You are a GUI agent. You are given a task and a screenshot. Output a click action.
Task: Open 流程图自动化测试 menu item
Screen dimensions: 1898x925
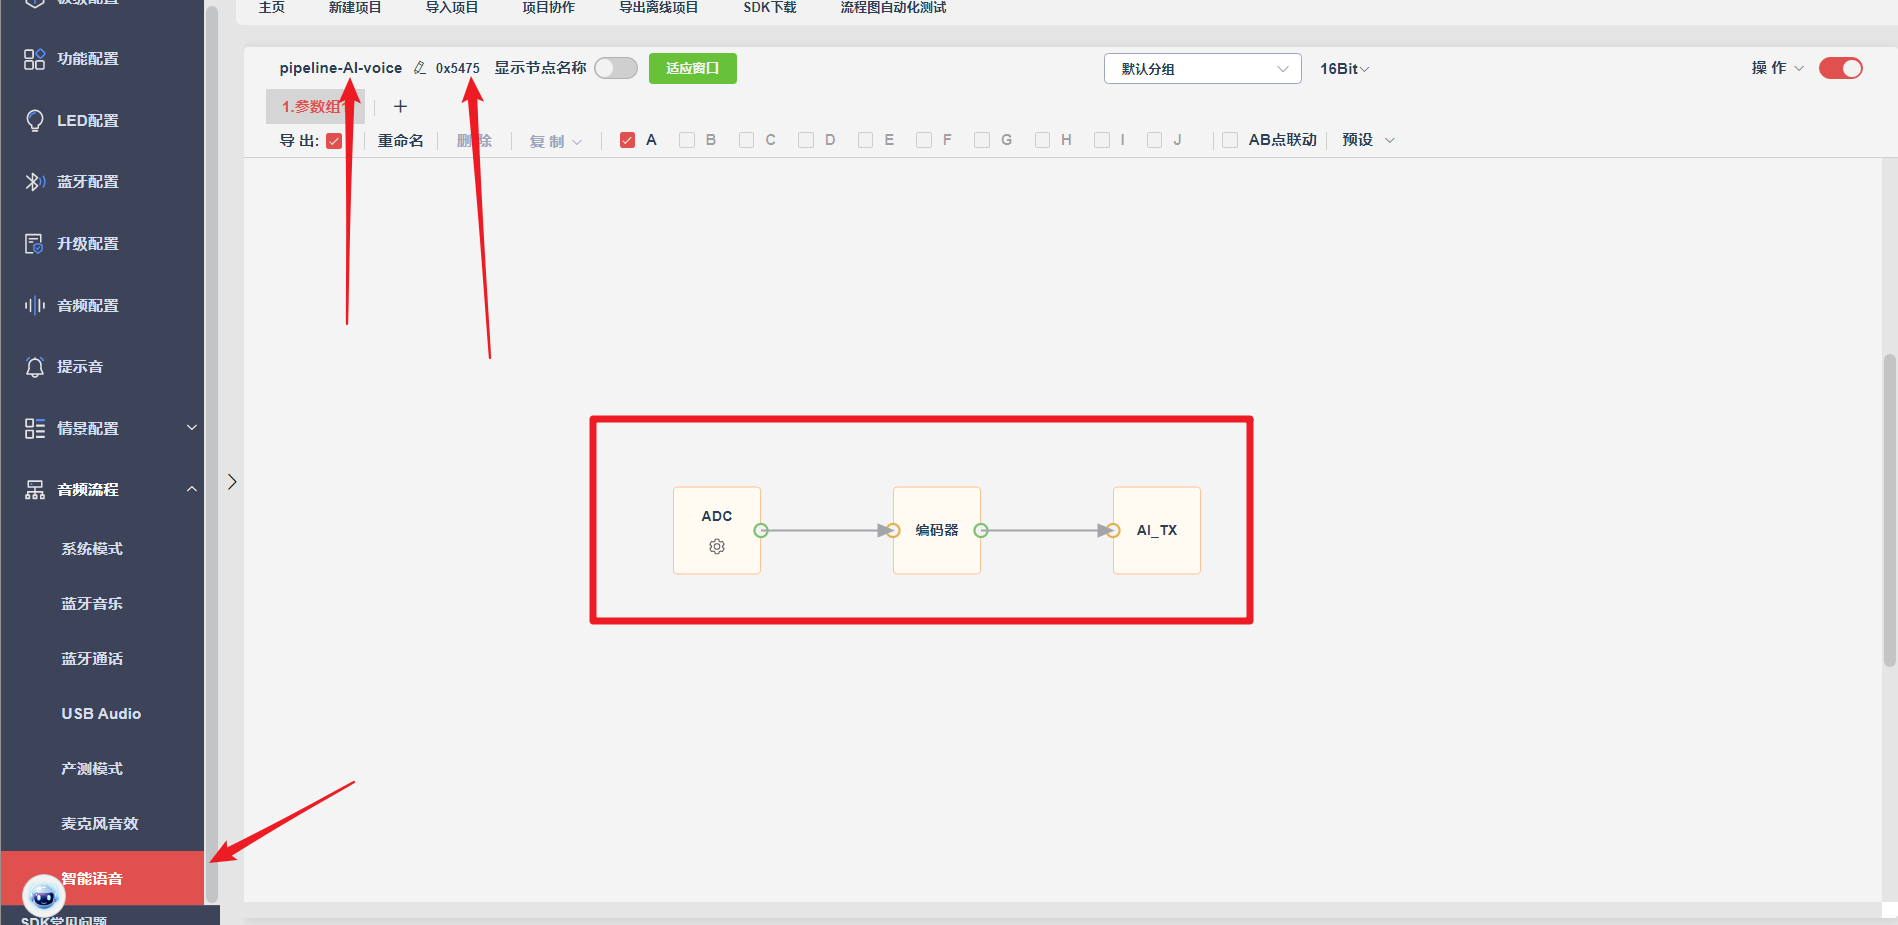(893, 8)
